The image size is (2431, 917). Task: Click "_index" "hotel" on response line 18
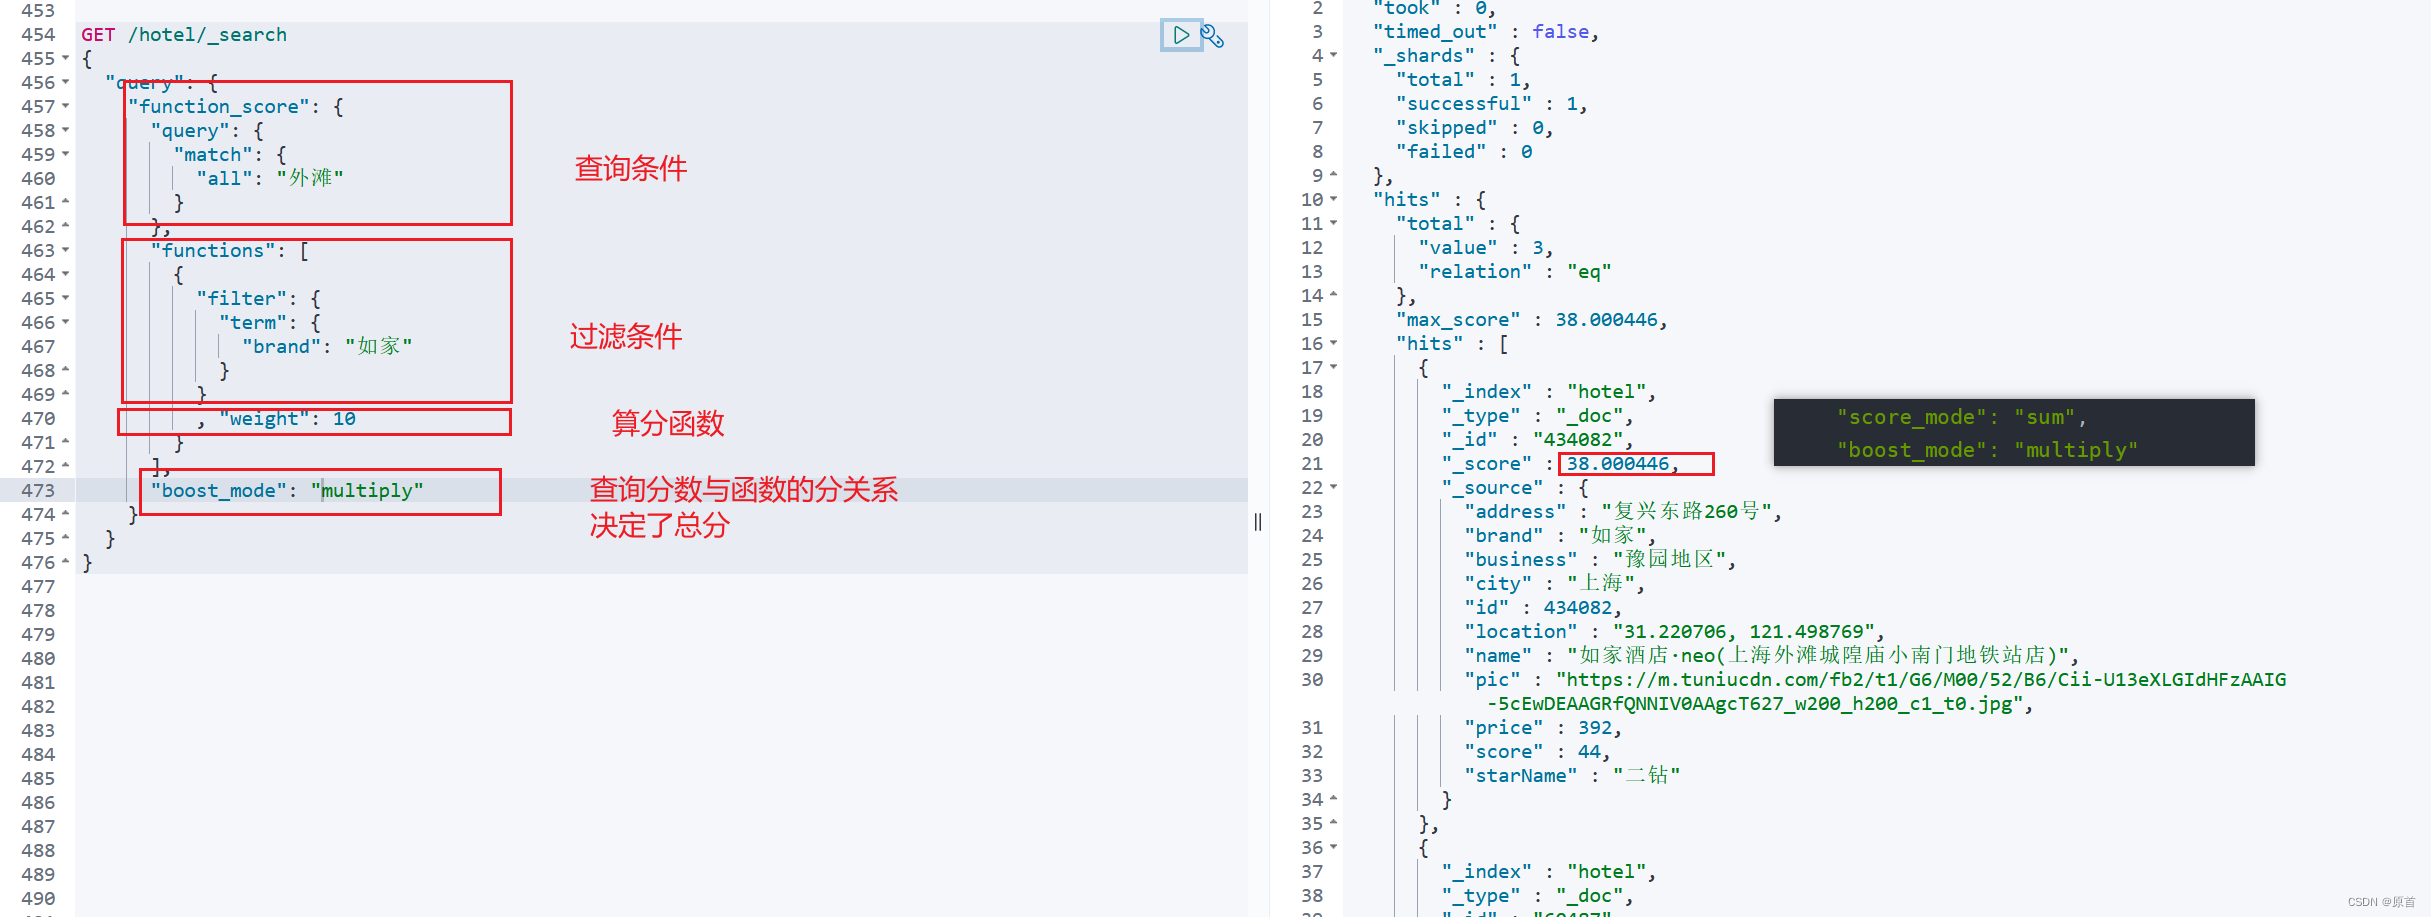[1548, 392]
